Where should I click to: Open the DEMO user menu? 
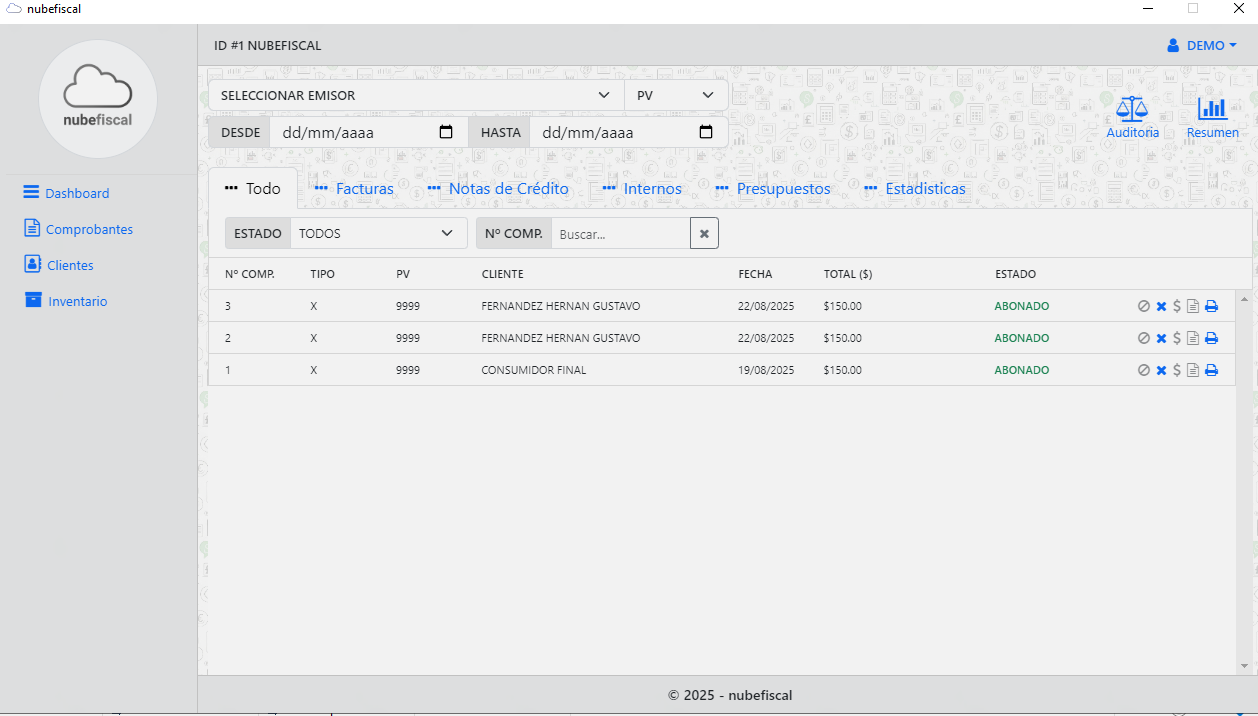[1202, 46]
